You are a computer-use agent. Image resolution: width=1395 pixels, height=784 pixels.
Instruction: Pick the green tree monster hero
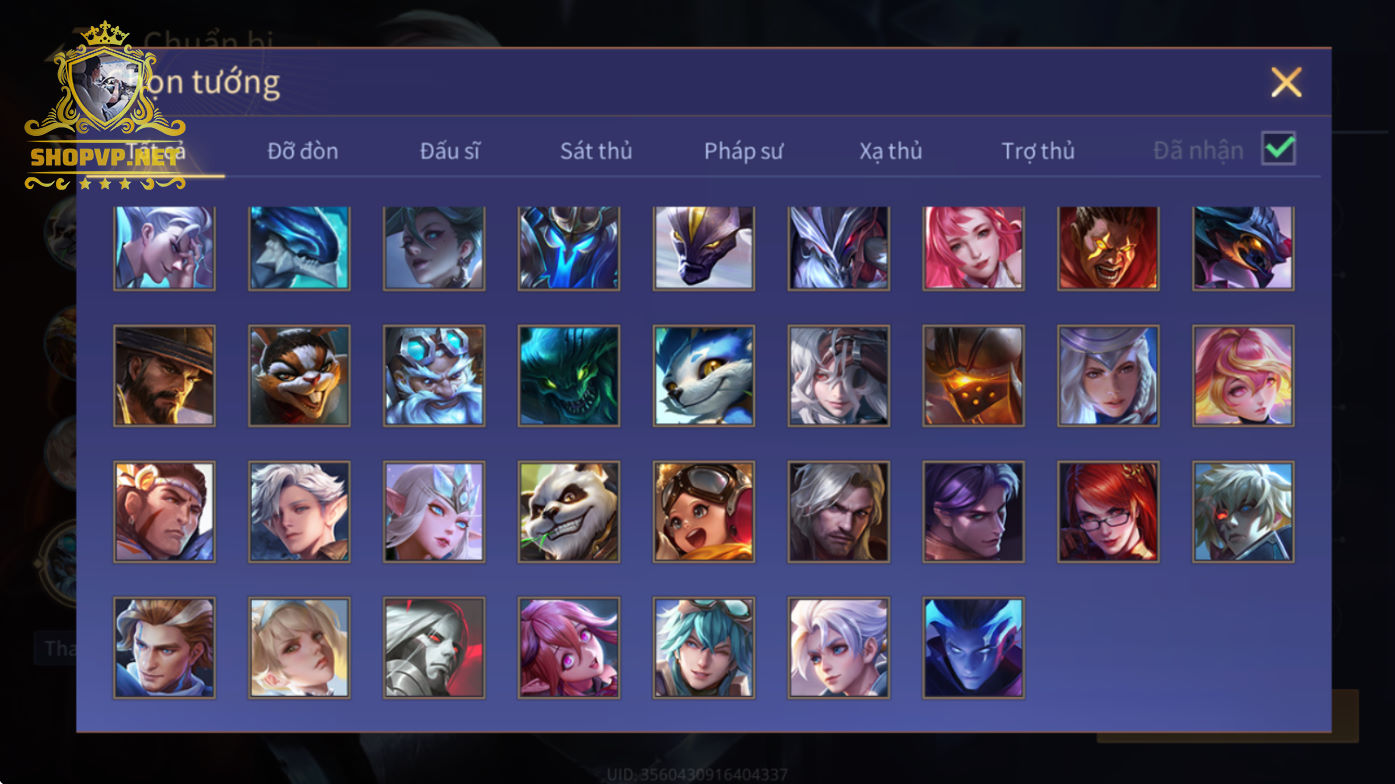pyautogui.click(x=569, y=375)
